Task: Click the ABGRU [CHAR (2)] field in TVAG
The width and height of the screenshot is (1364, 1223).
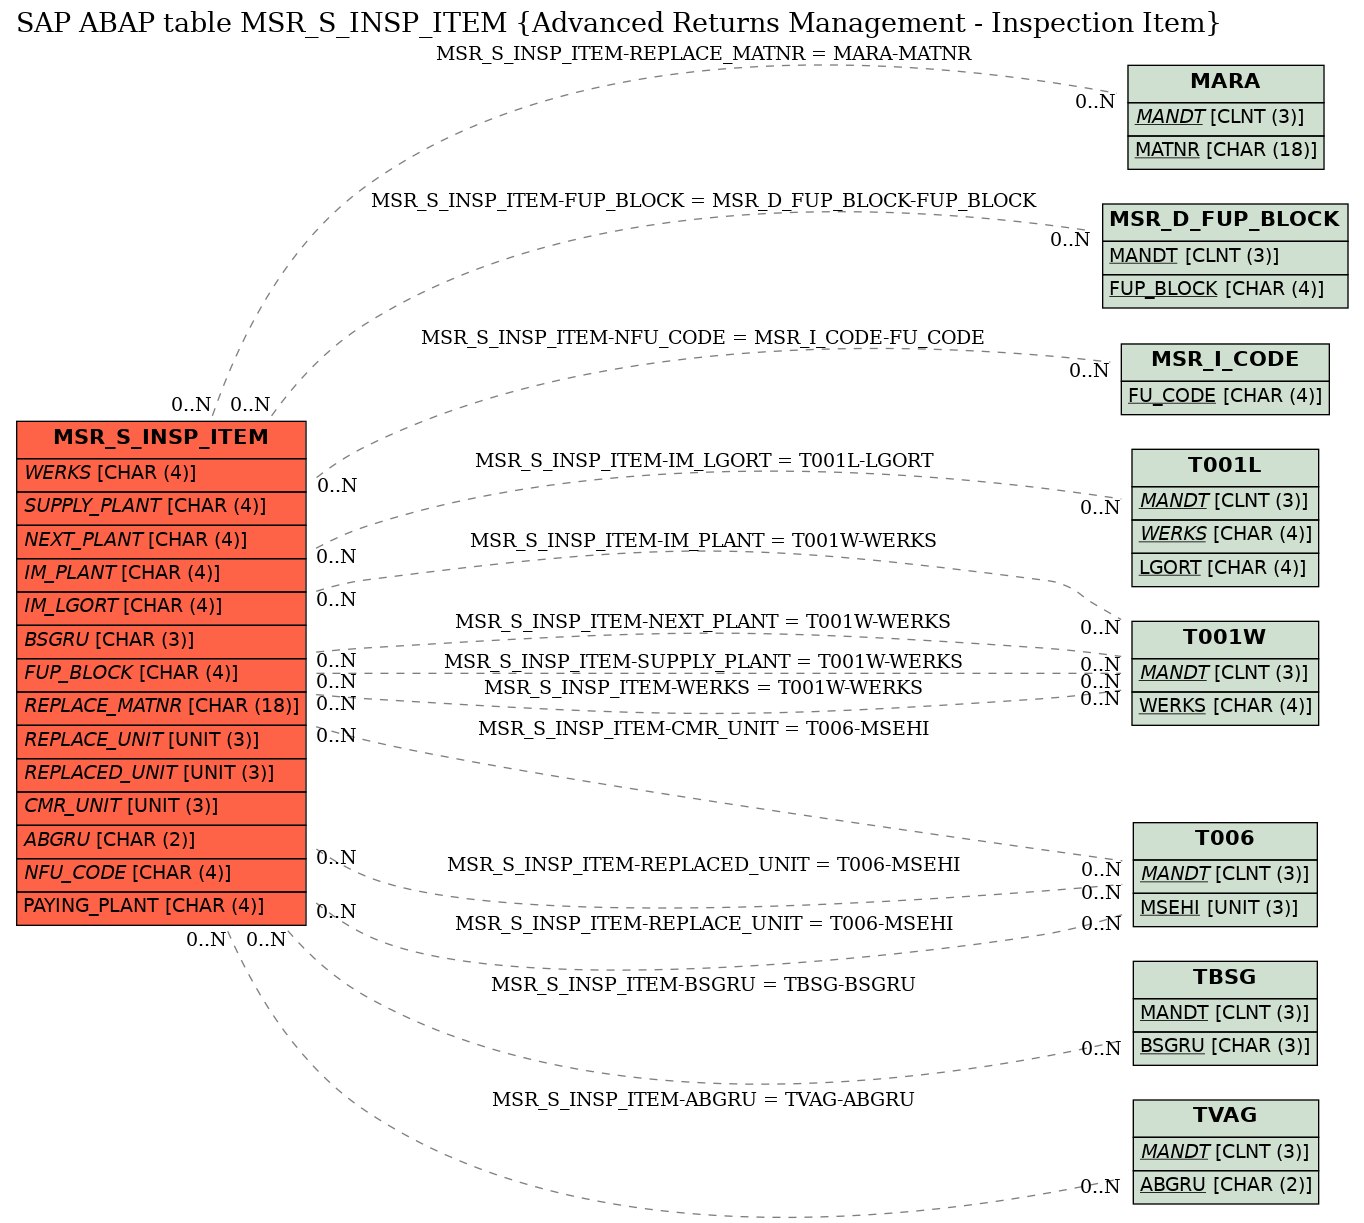Action: pyautogui.click(x=1226, y=1186)
